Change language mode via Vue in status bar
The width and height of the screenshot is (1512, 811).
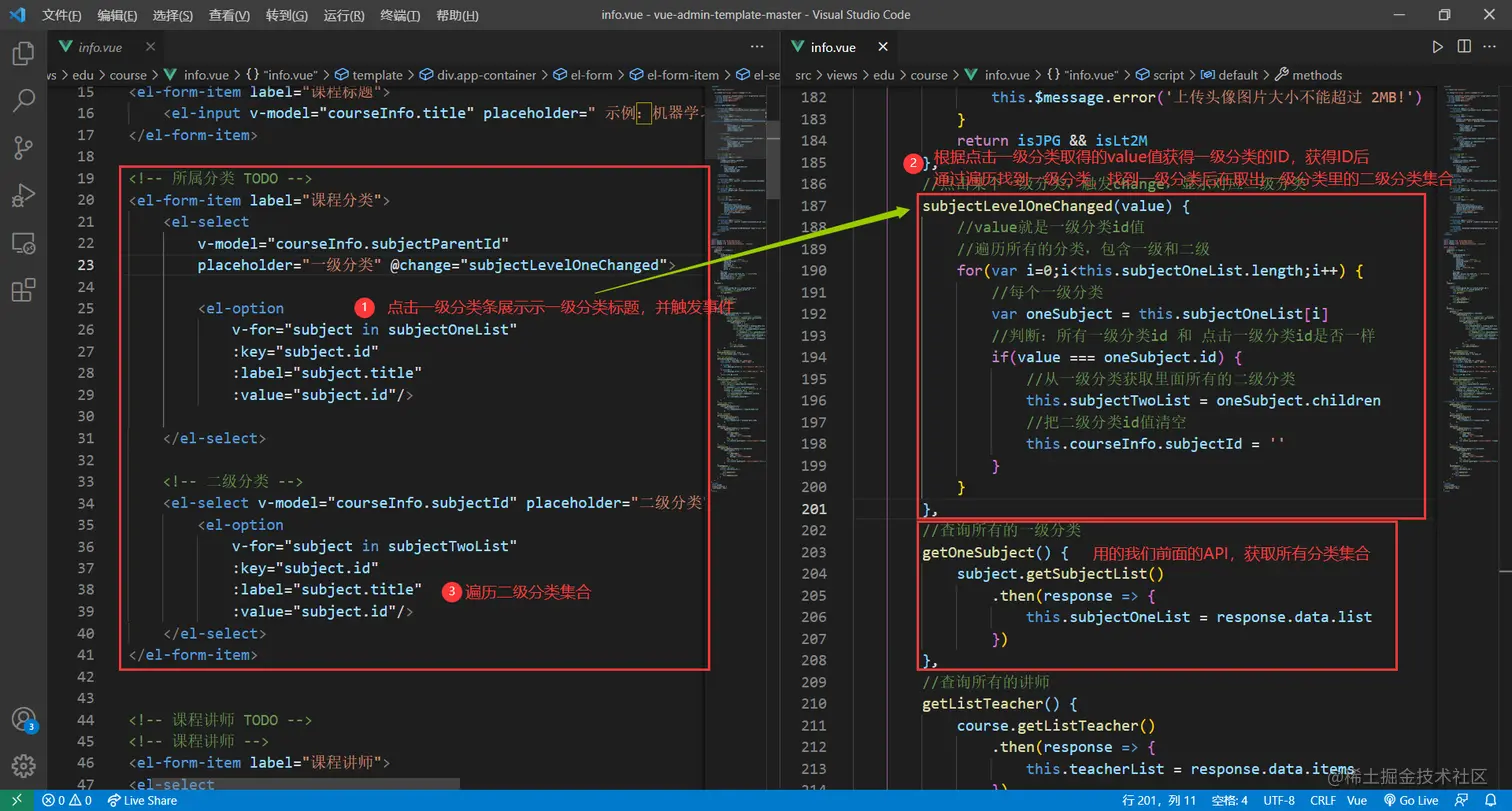(x=1357, y=800)
